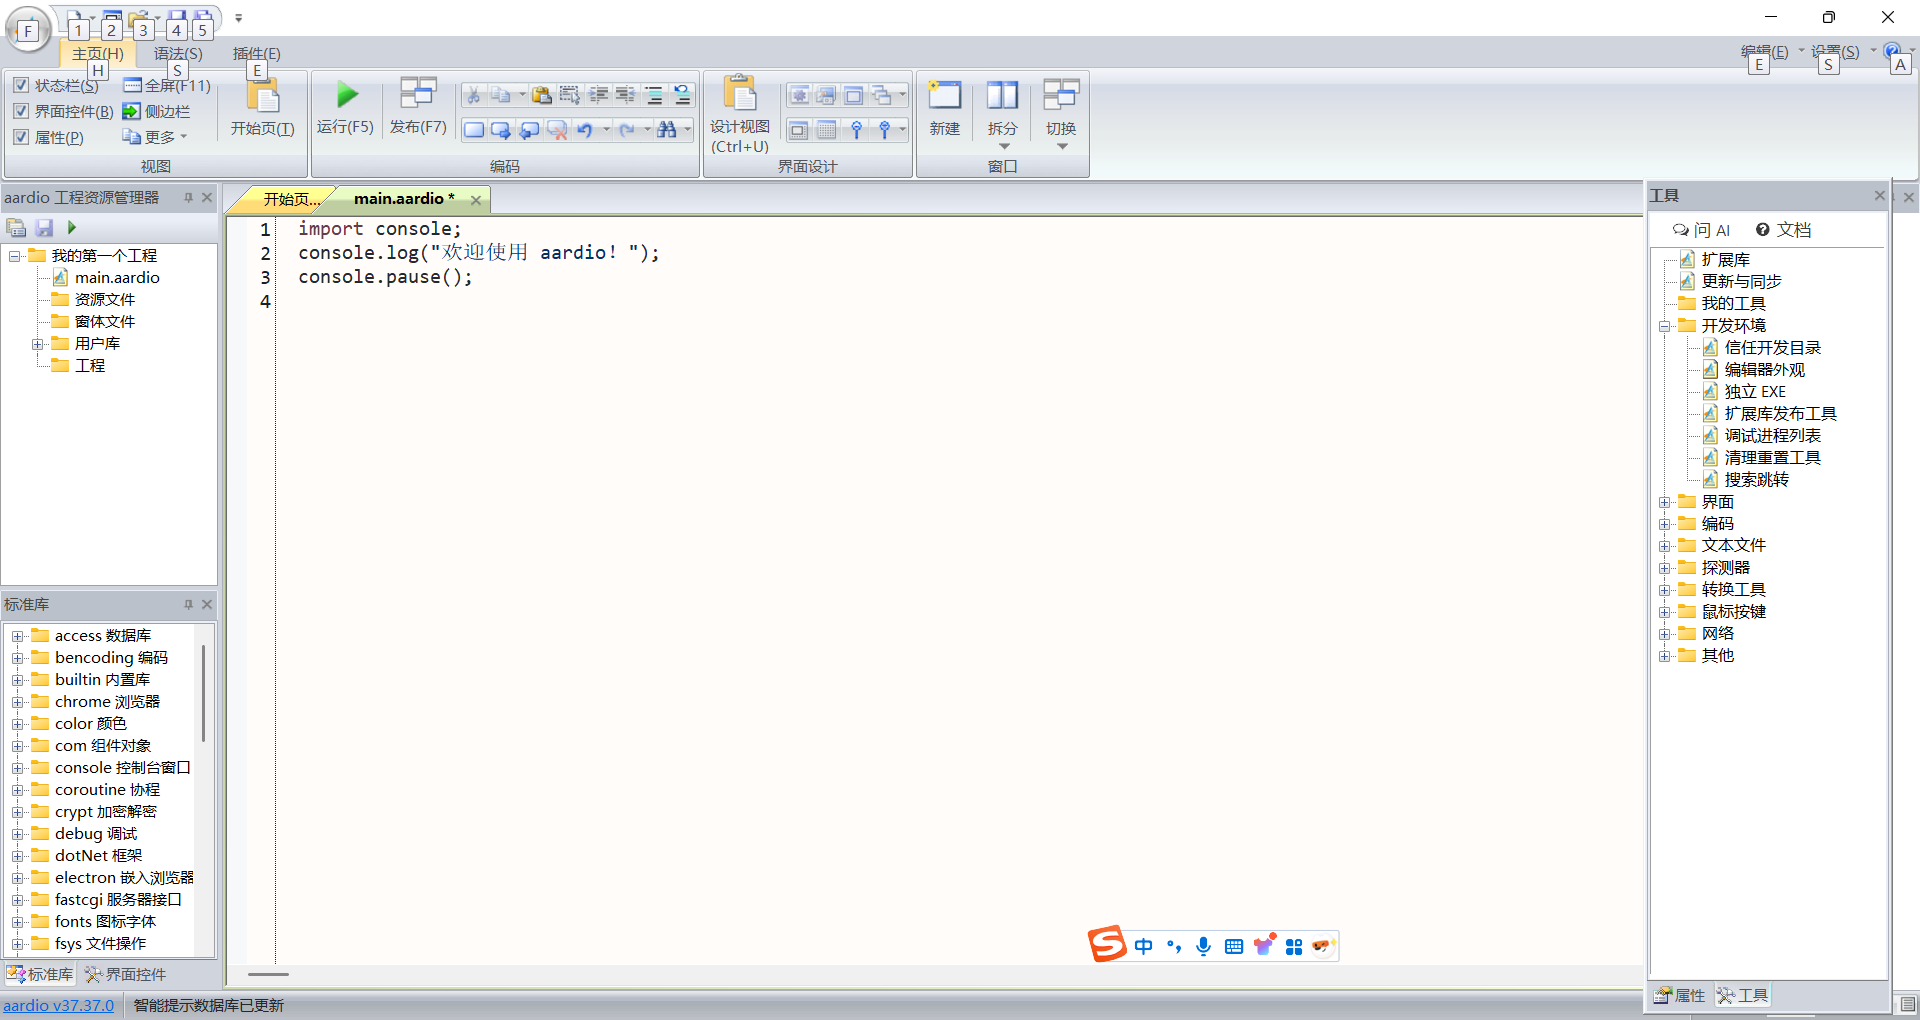Collapse the 我的第一个工程 project node

click(x=15, y=256)
